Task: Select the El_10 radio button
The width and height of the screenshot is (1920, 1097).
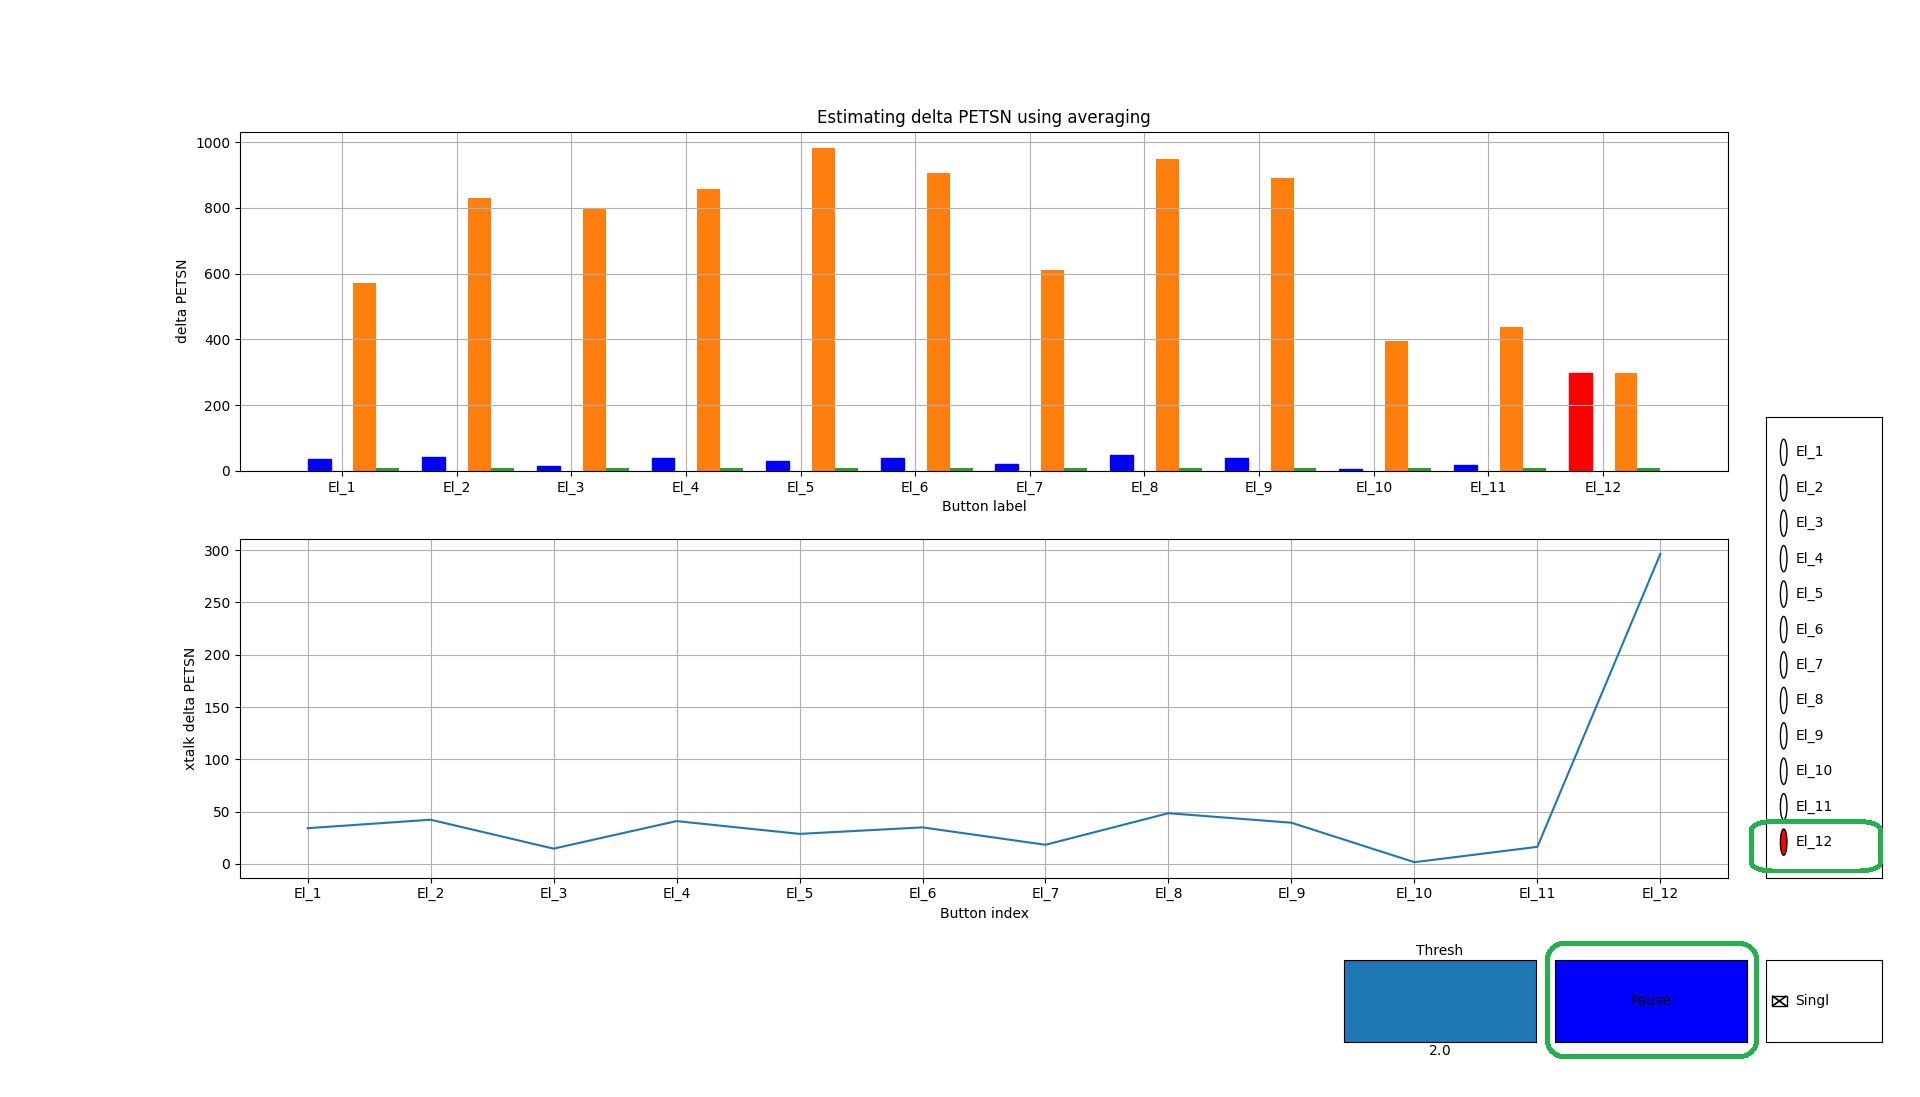Action: click(1783, 771)
